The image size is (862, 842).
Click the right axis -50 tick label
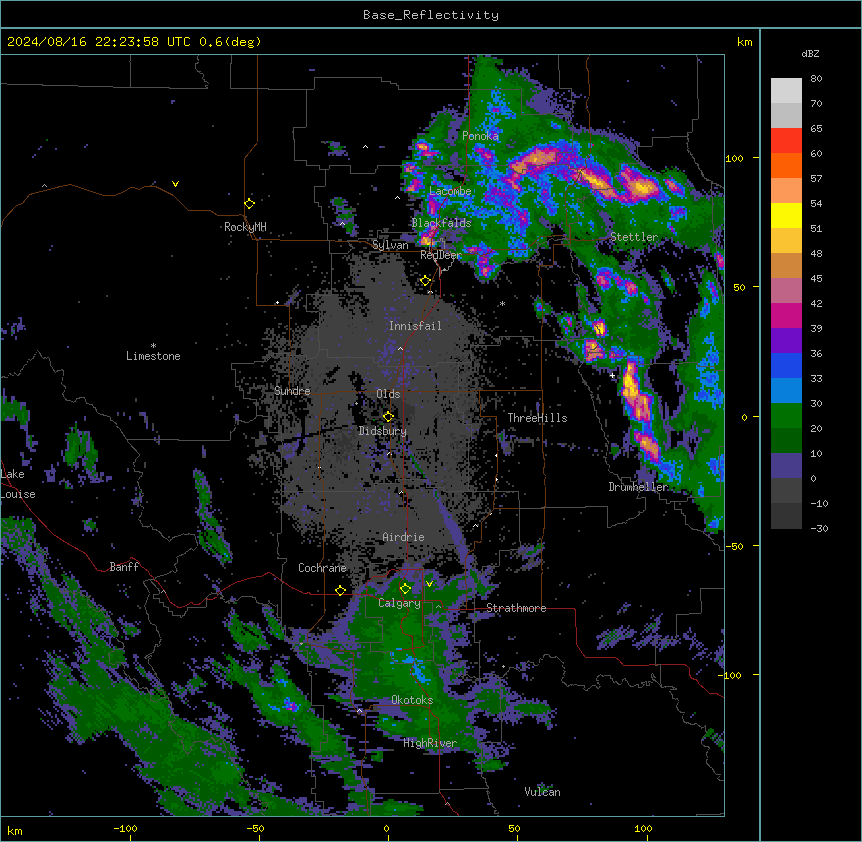(734, 546)
